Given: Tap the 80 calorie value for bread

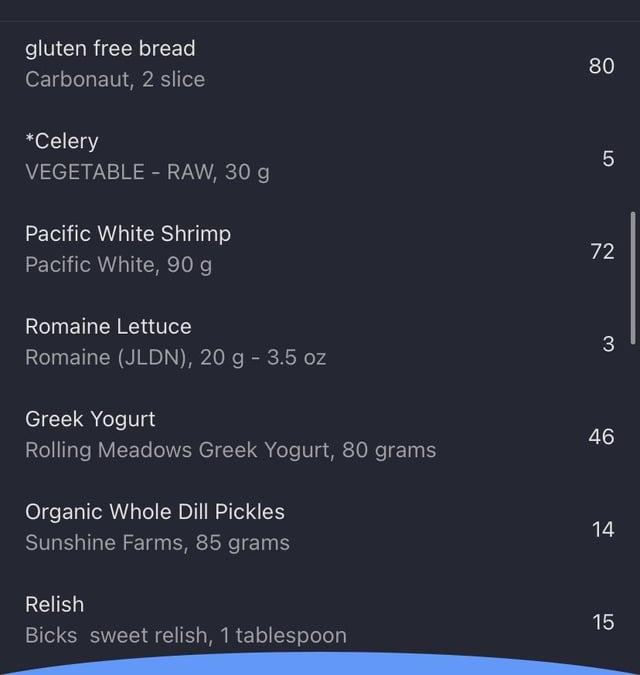Looking at the screenshot, I should [x=601, y=66].
